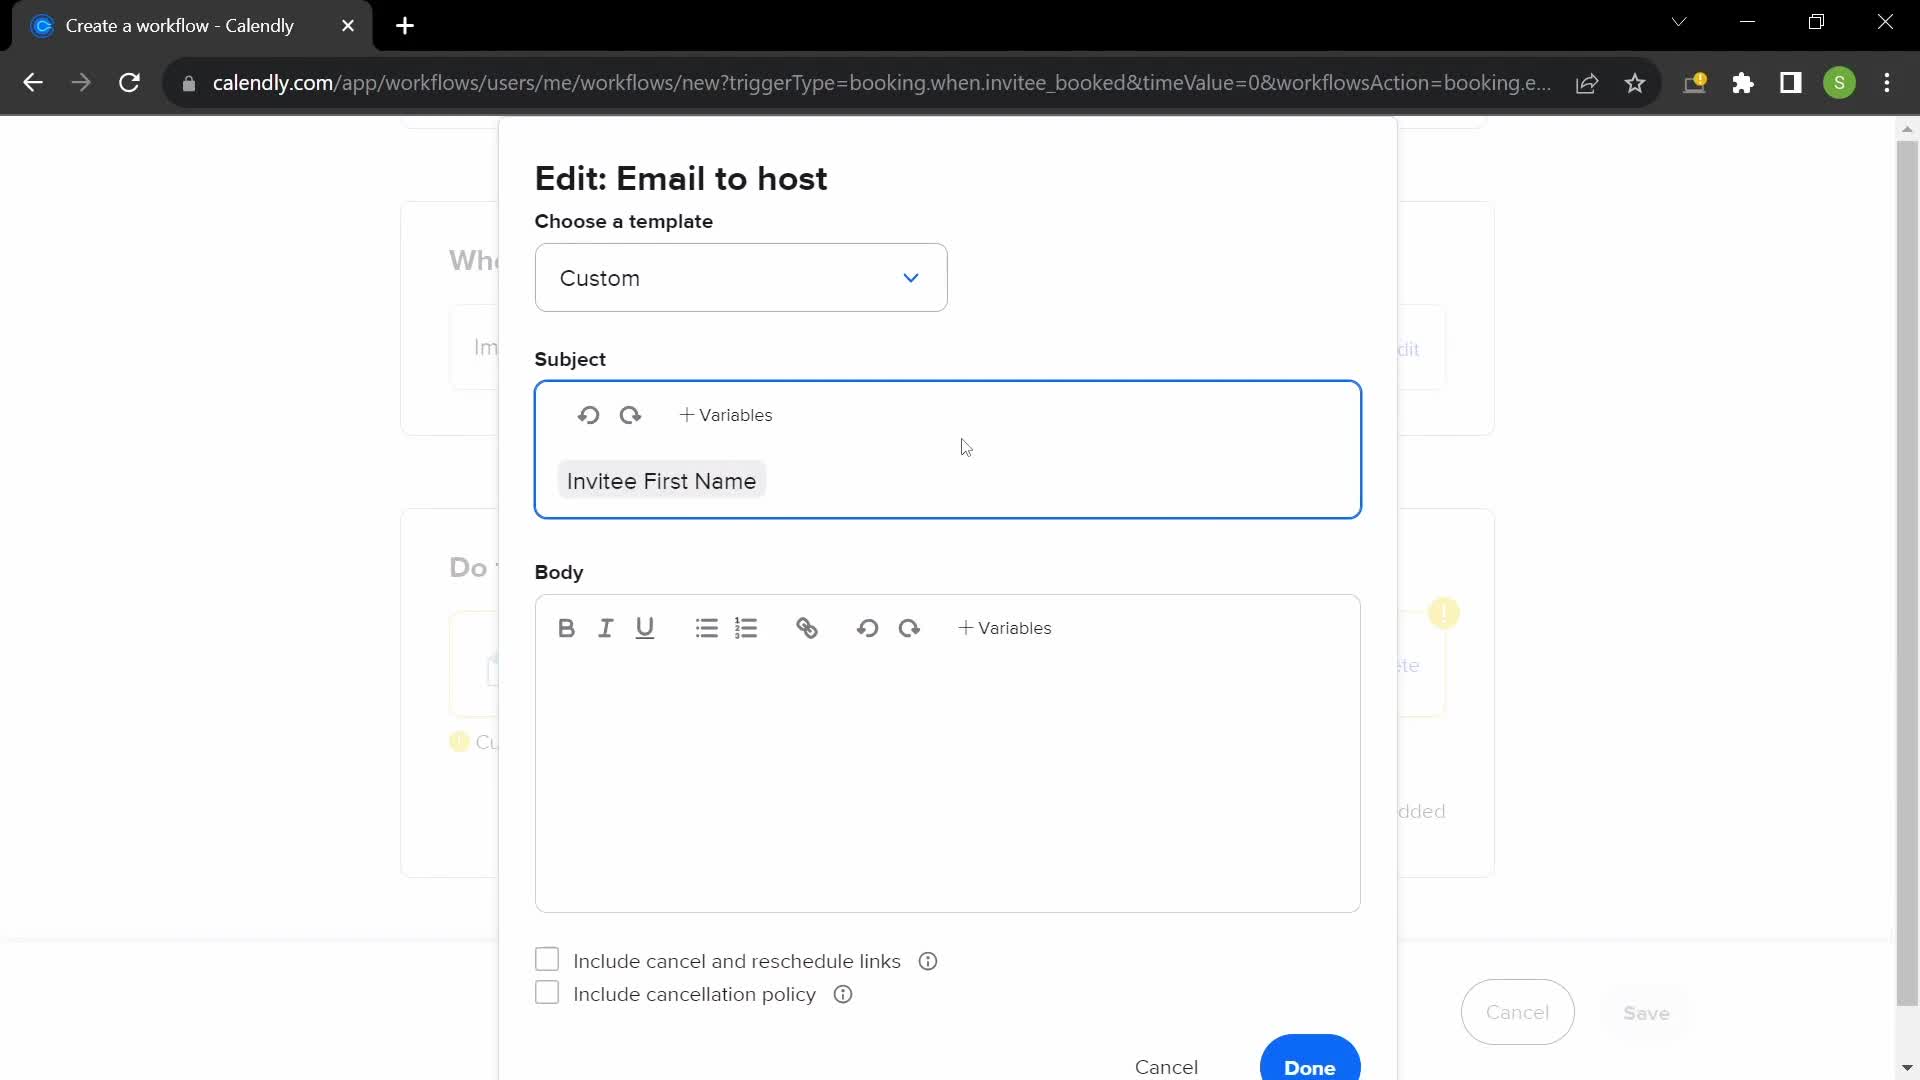This screenshot has width=1920, height=1080.
Task: Select the italic formatting icon
Action: (605, 629)
